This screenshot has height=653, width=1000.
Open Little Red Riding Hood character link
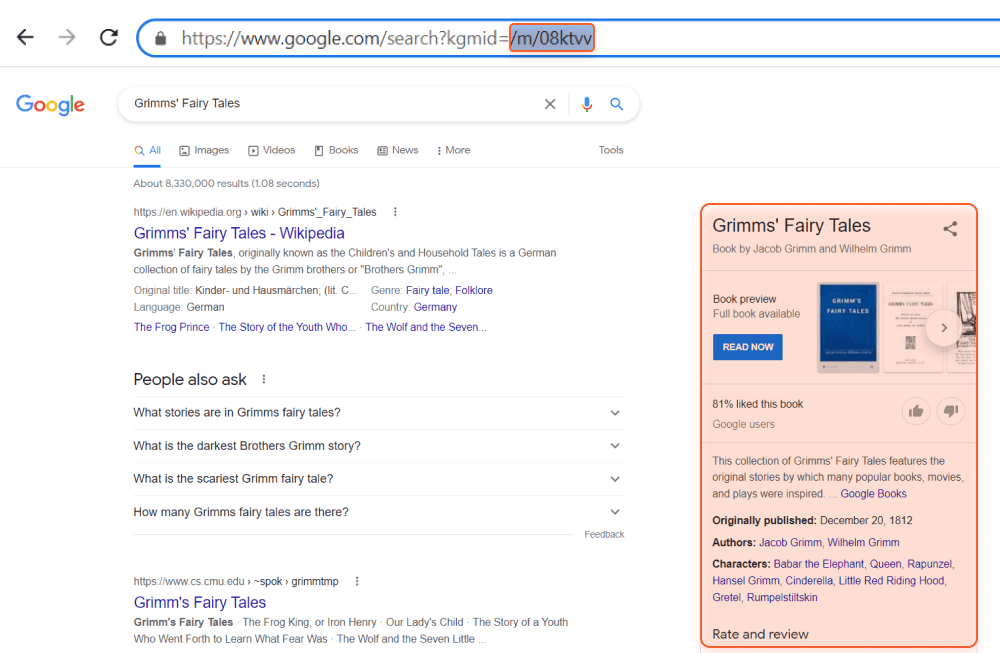click(892, 581)
